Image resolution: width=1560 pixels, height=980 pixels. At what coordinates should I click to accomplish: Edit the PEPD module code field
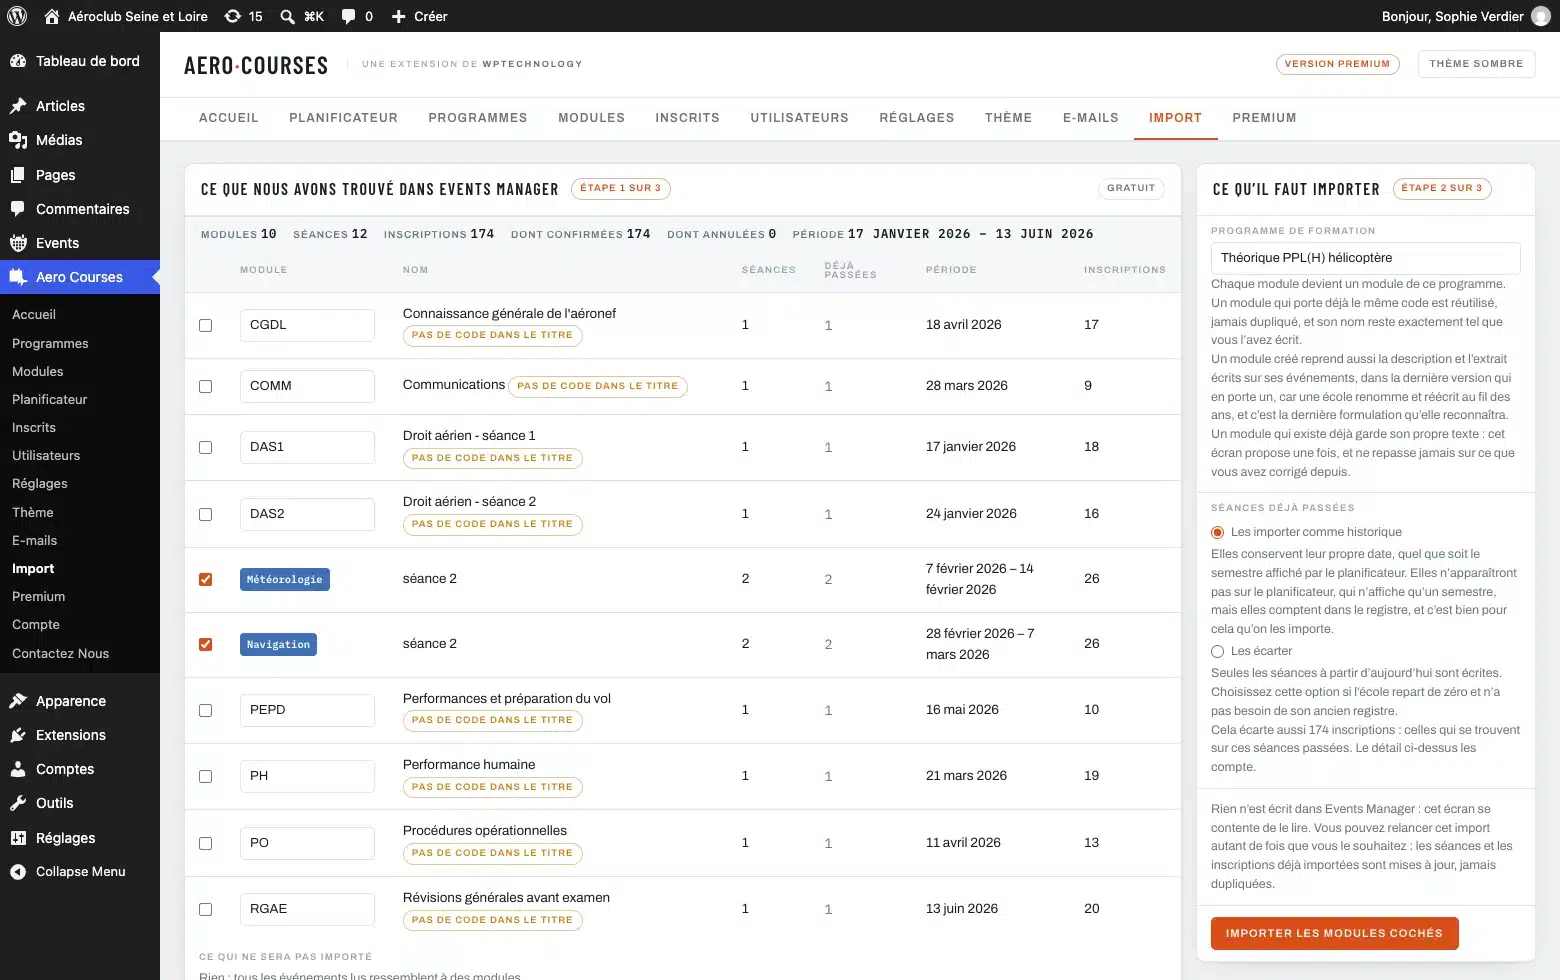307,710
